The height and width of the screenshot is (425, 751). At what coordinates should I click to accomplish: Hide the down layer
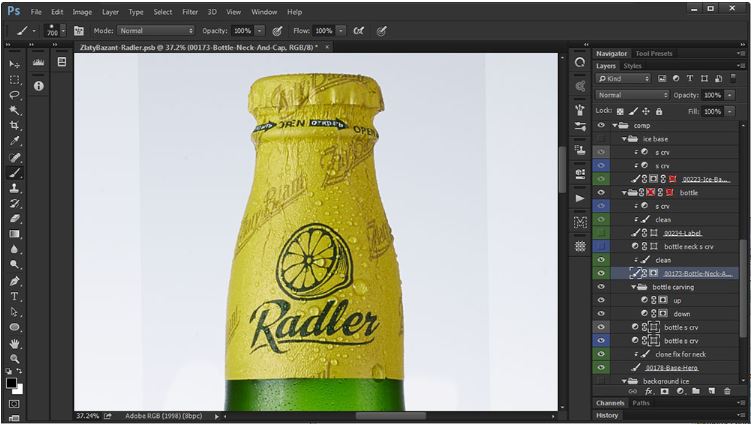tap(601, 313)
